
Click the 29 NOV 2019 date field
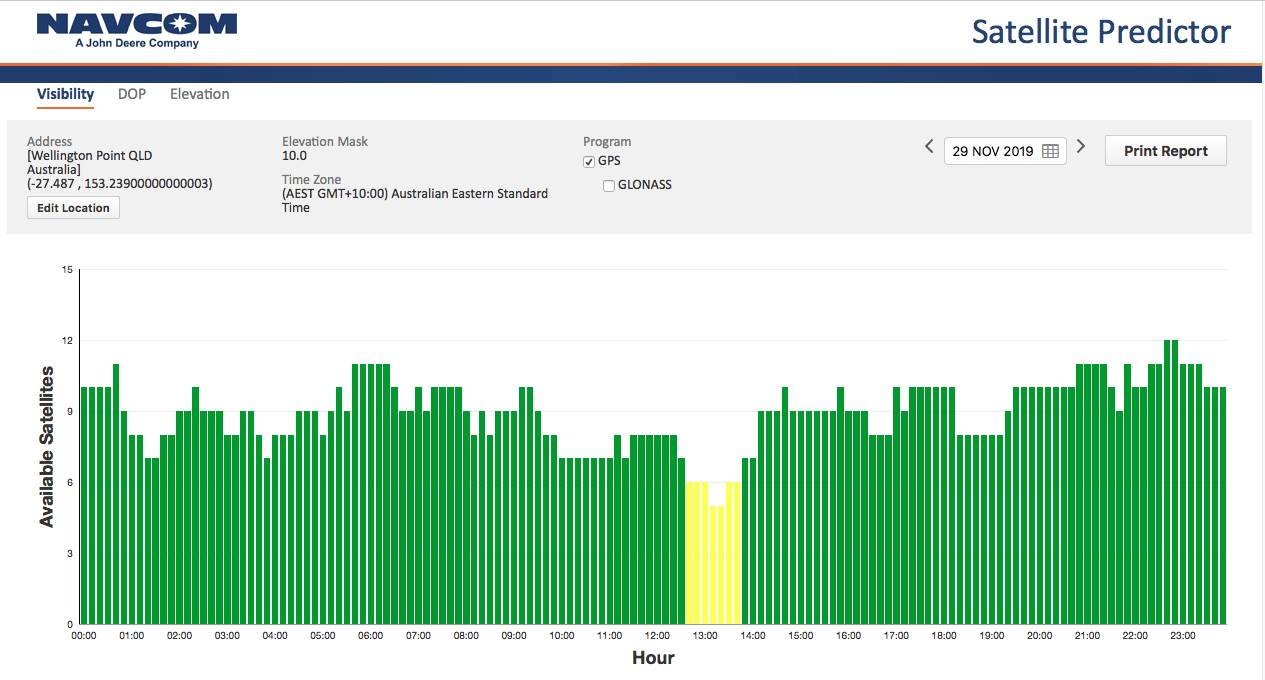point(992,151)
